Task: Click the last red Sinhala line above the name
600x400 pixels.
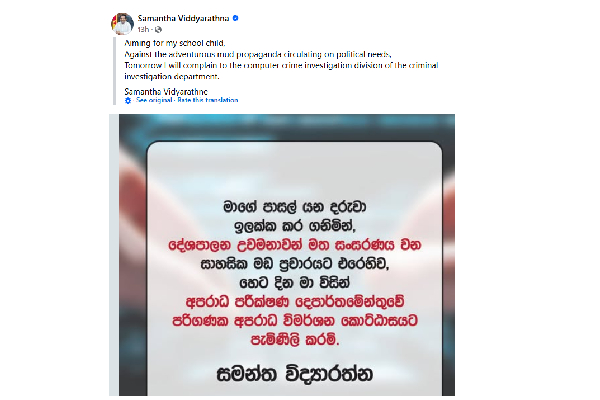Action: (294, 340)
